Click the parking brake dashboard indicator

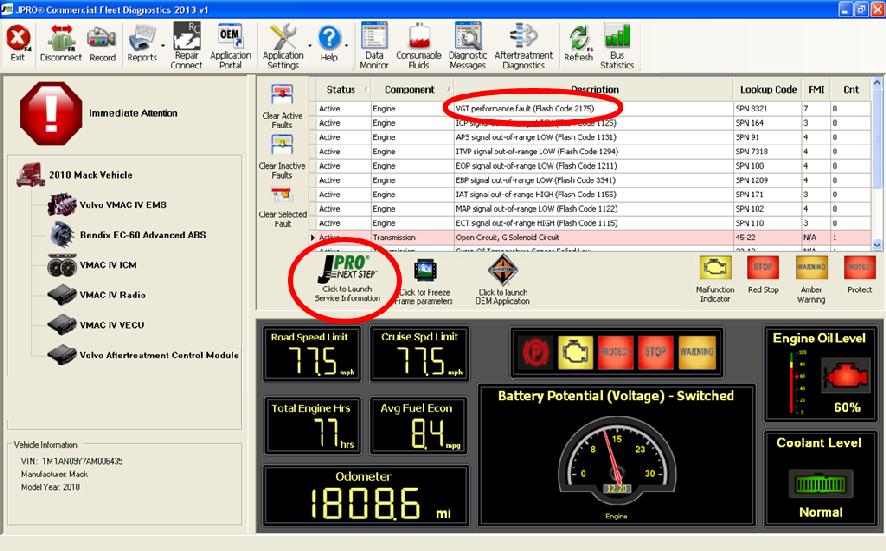tap(535, 352)
